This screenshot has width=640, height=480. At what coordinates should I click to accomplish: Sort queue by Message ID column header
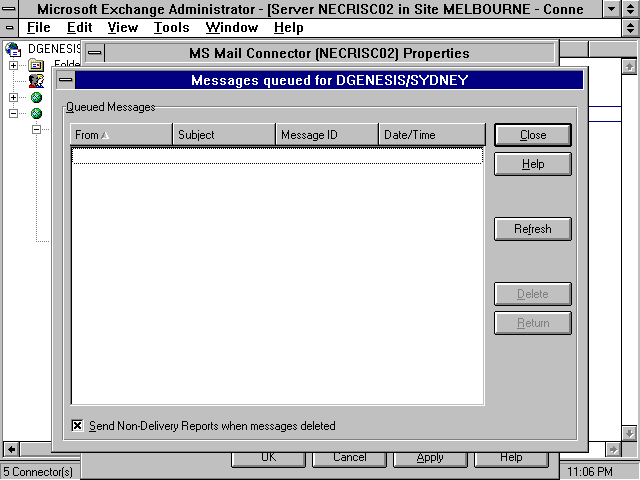[327, 135]
